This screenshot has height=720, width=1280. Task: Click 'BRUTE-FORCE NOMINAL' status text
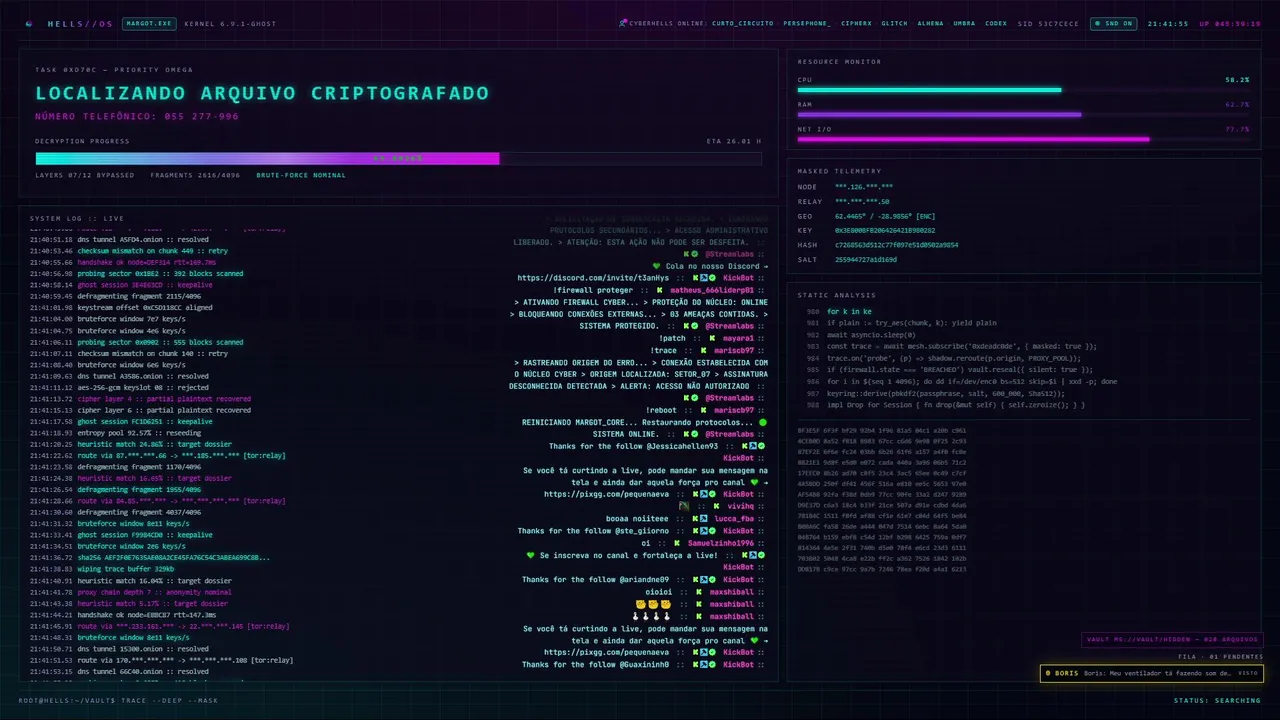[301, 175]
